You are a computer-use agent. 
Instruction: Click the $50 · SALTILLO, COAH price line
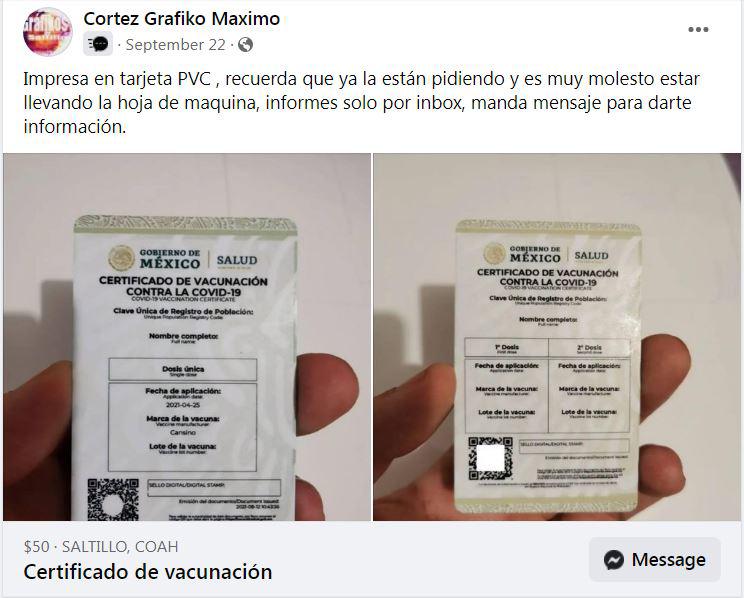101,547
